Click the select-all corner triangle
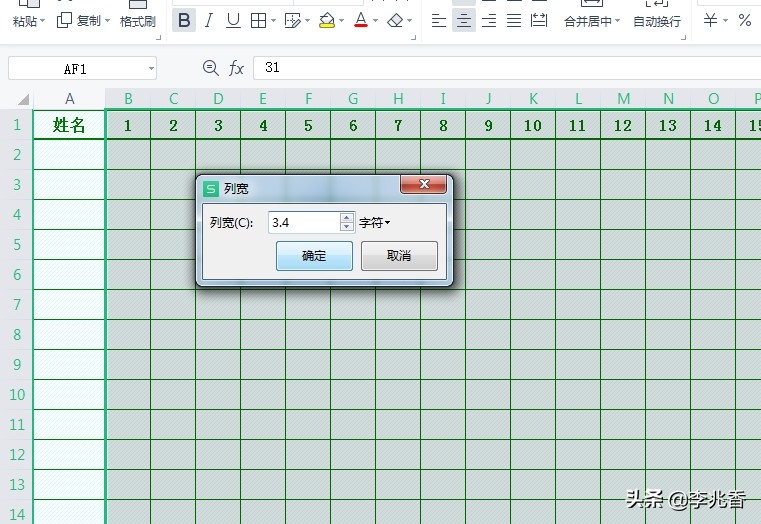This screenshot has width=761, height=524. 23,99
